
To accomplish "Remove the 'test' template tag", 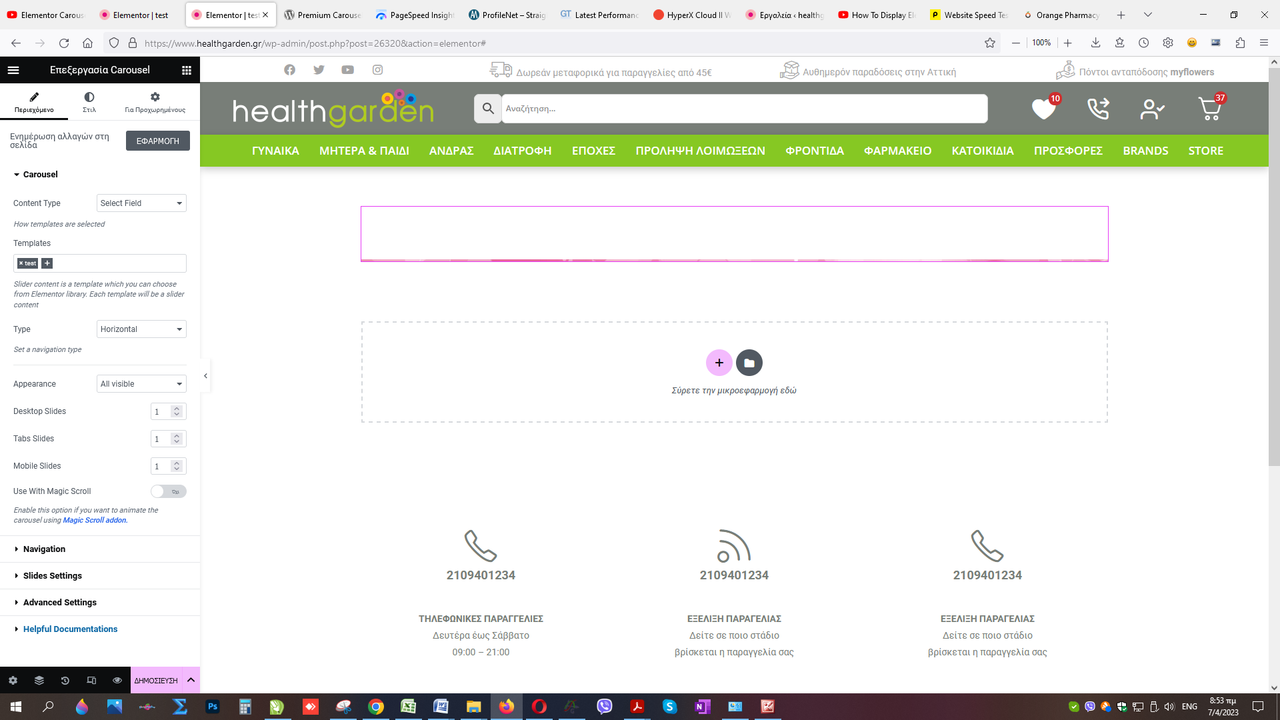I will tap(21, 263).
